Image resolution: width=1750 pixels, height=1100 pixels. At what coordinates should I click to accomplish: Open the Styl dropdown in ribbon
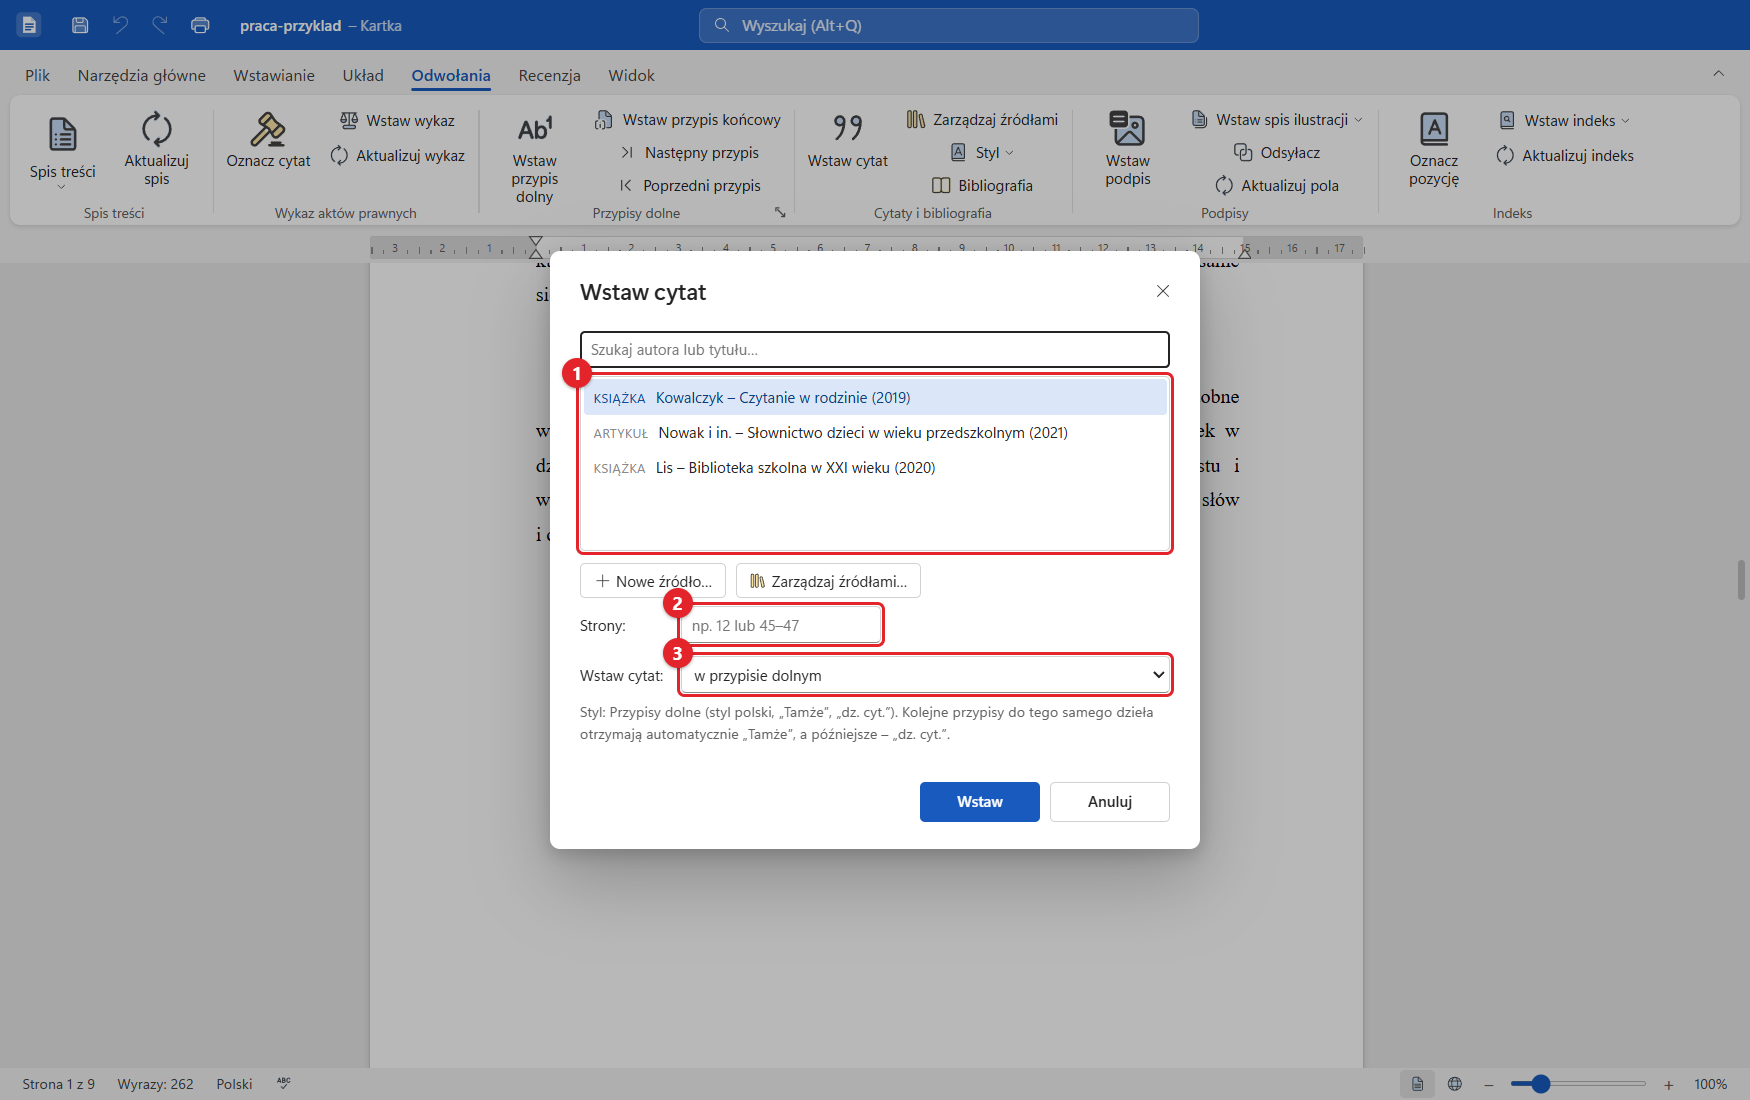(982, 153)
